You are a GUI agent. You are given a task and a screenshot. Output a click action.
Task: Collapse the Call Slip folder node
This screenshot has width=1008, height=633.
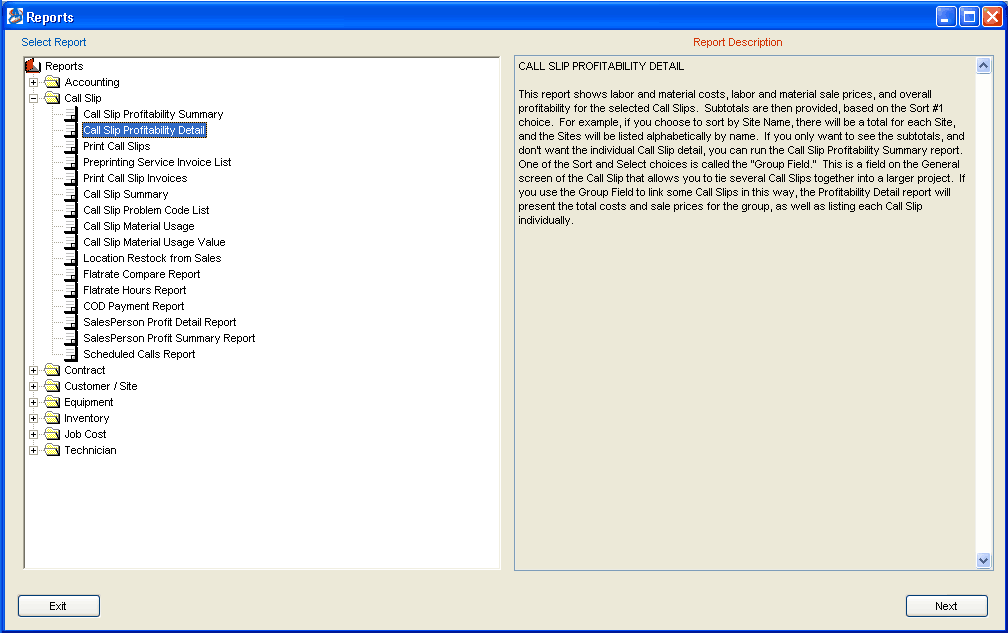click(33, 98)
